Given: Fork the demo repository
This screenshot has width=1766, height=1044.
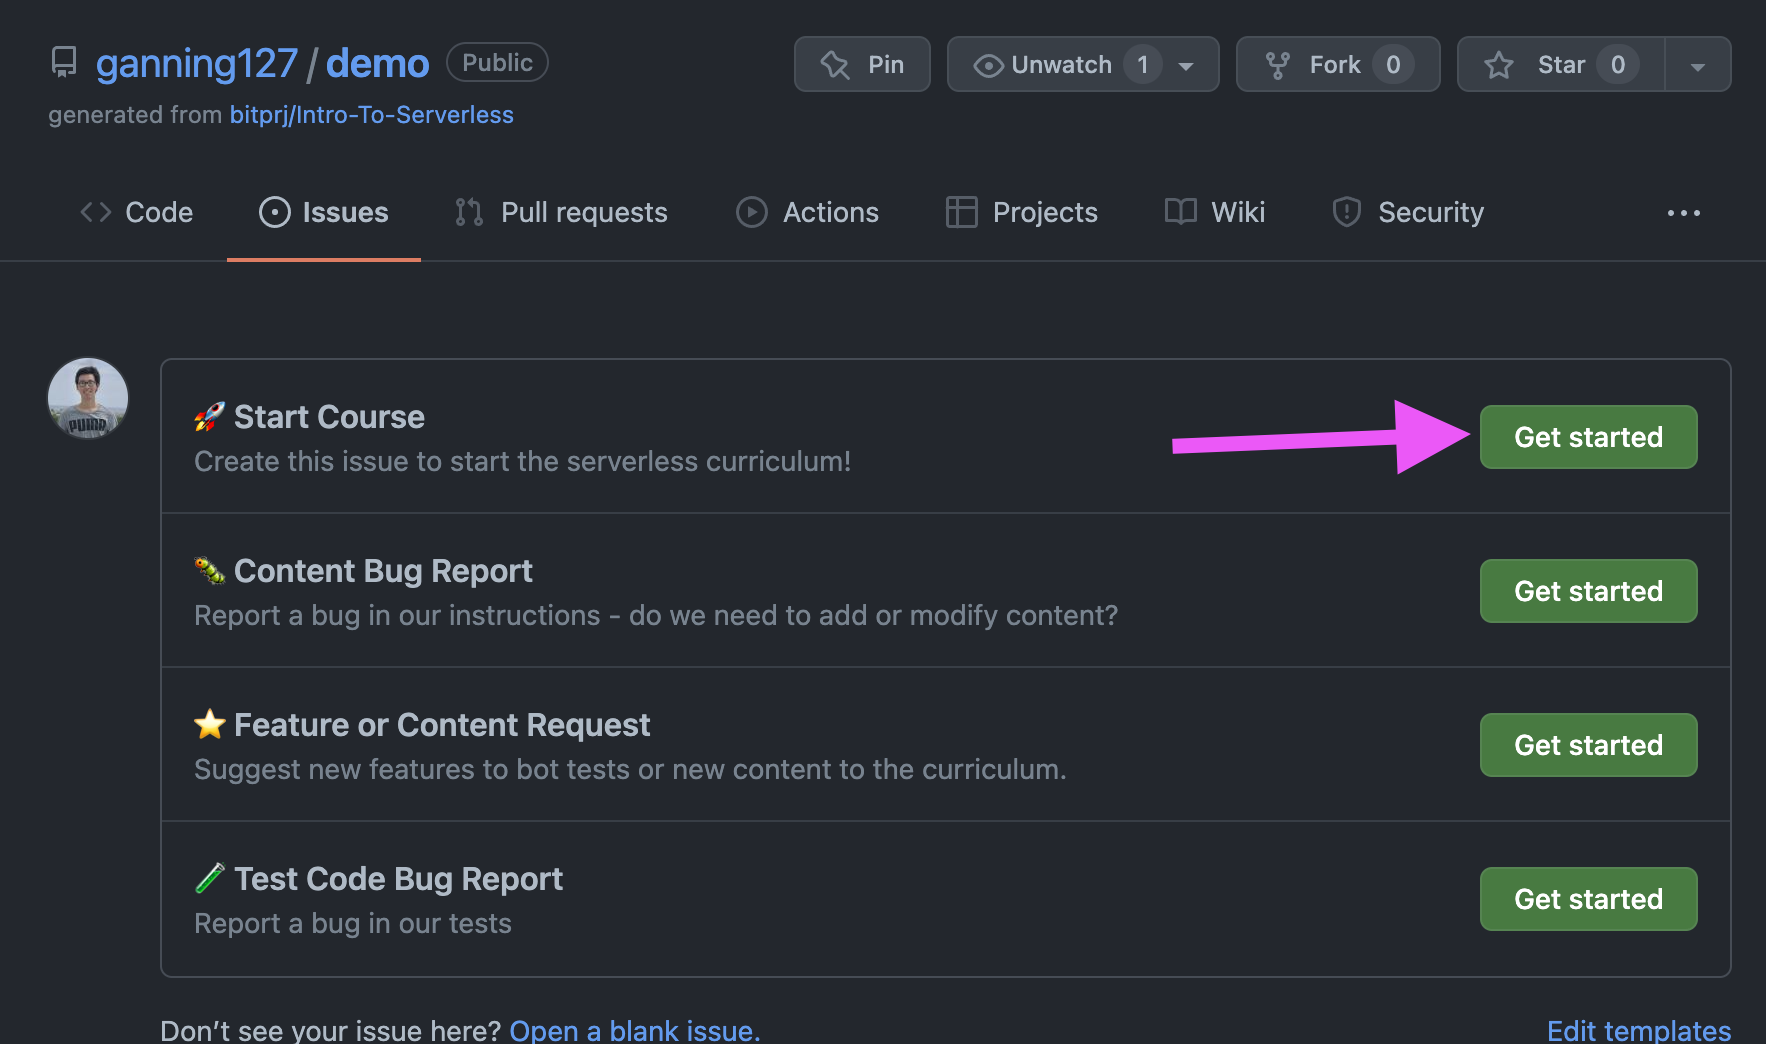Looking at the screenshot, I should [x=1337, y=65].
